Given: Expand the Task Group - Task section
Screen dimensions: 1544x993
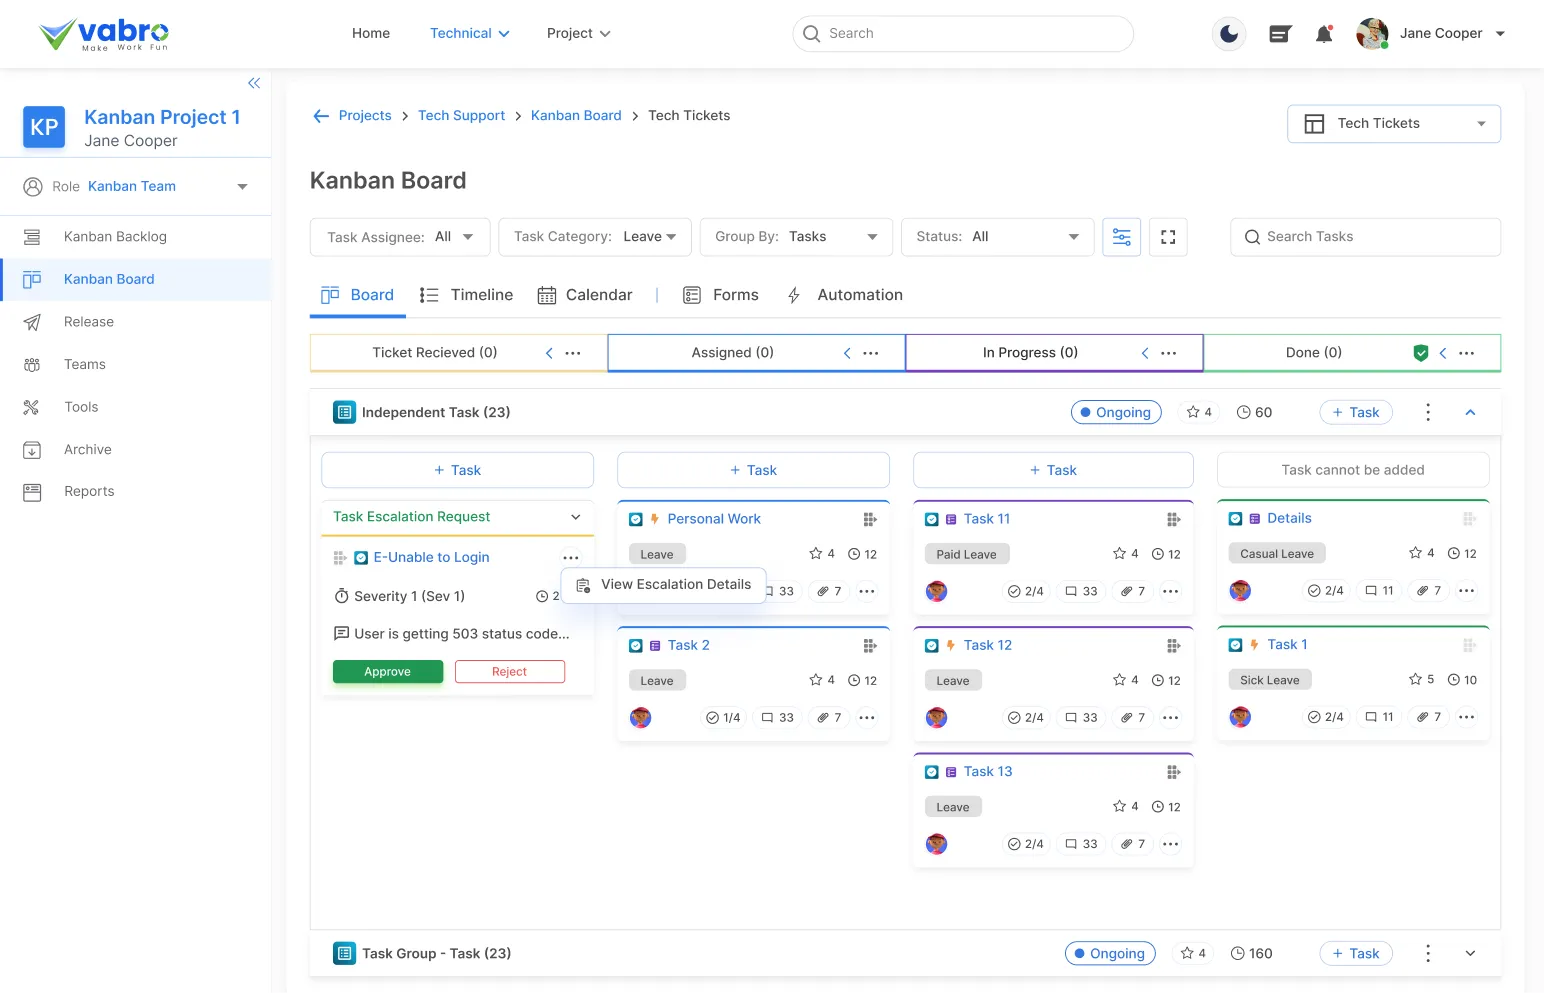Looking at the screenshot, I should click(1470, 953).
